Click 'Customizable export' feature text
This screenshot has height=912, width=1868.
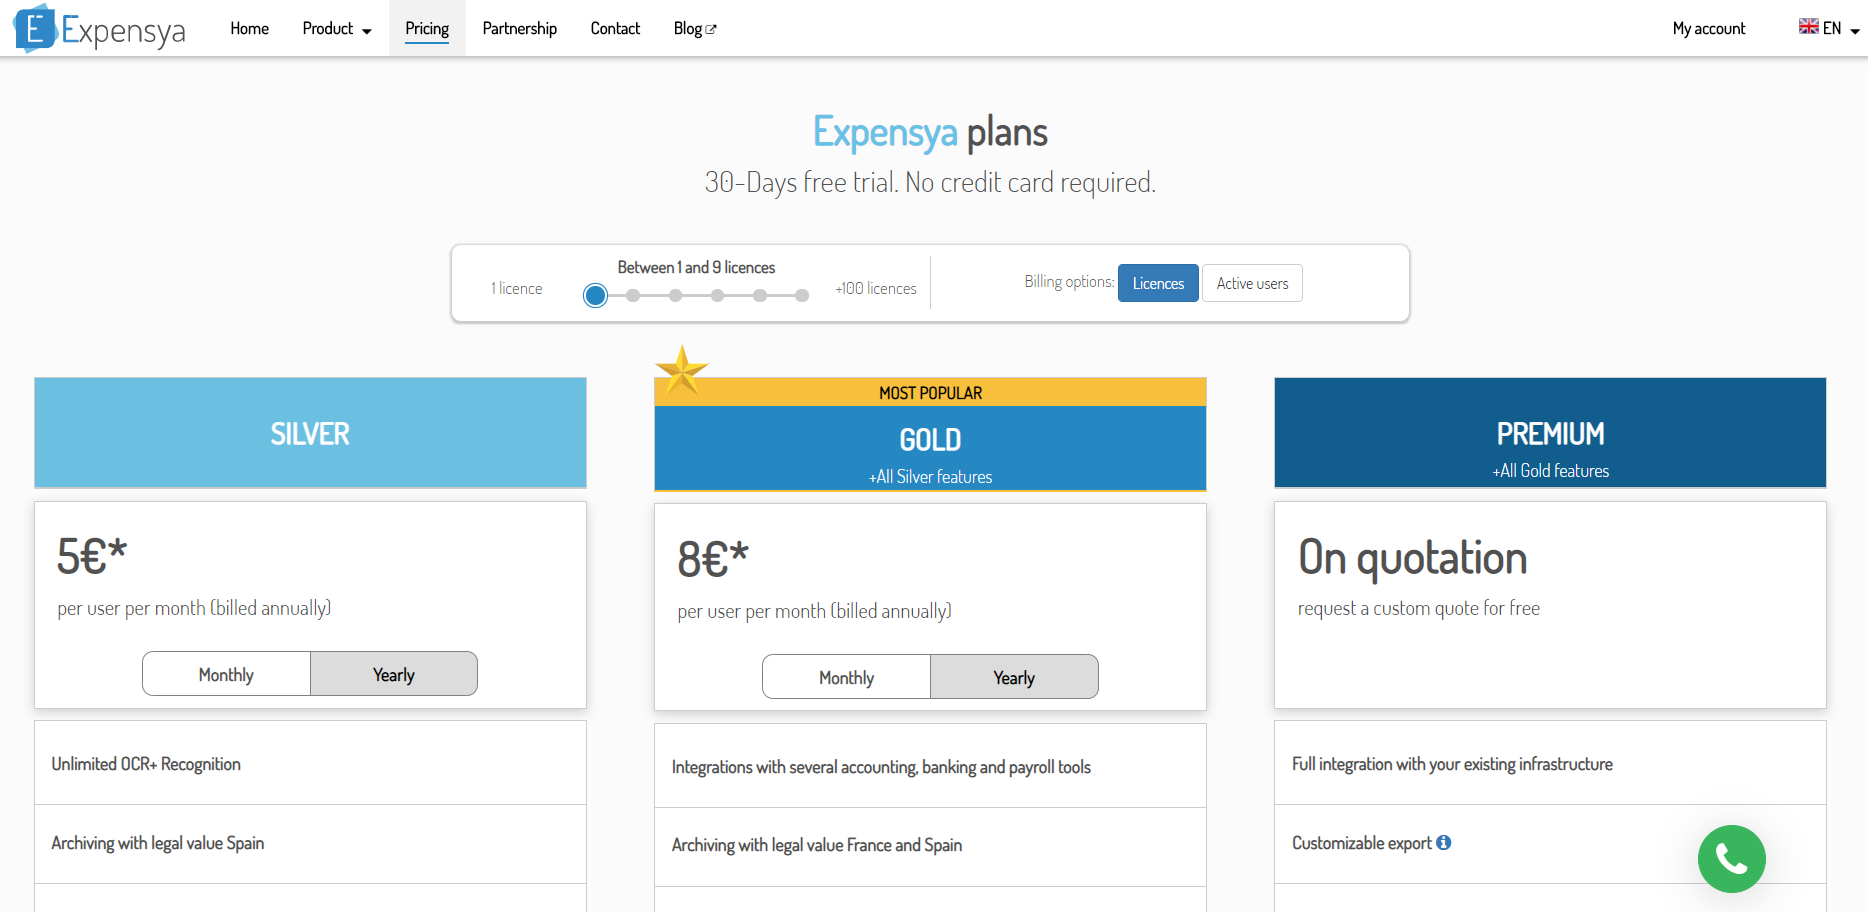[1362, 843]
